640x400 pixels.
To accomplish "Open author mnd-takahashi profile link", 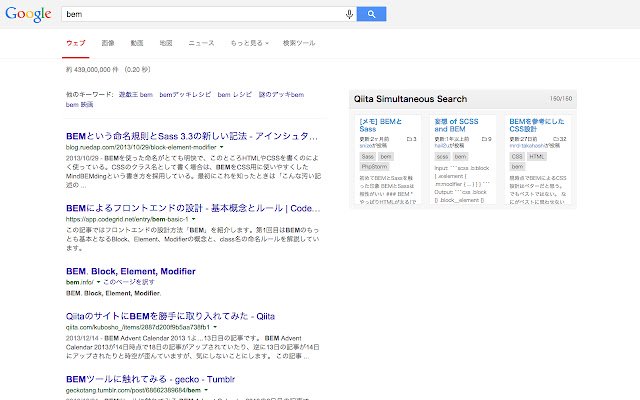I will click(529, 146).
